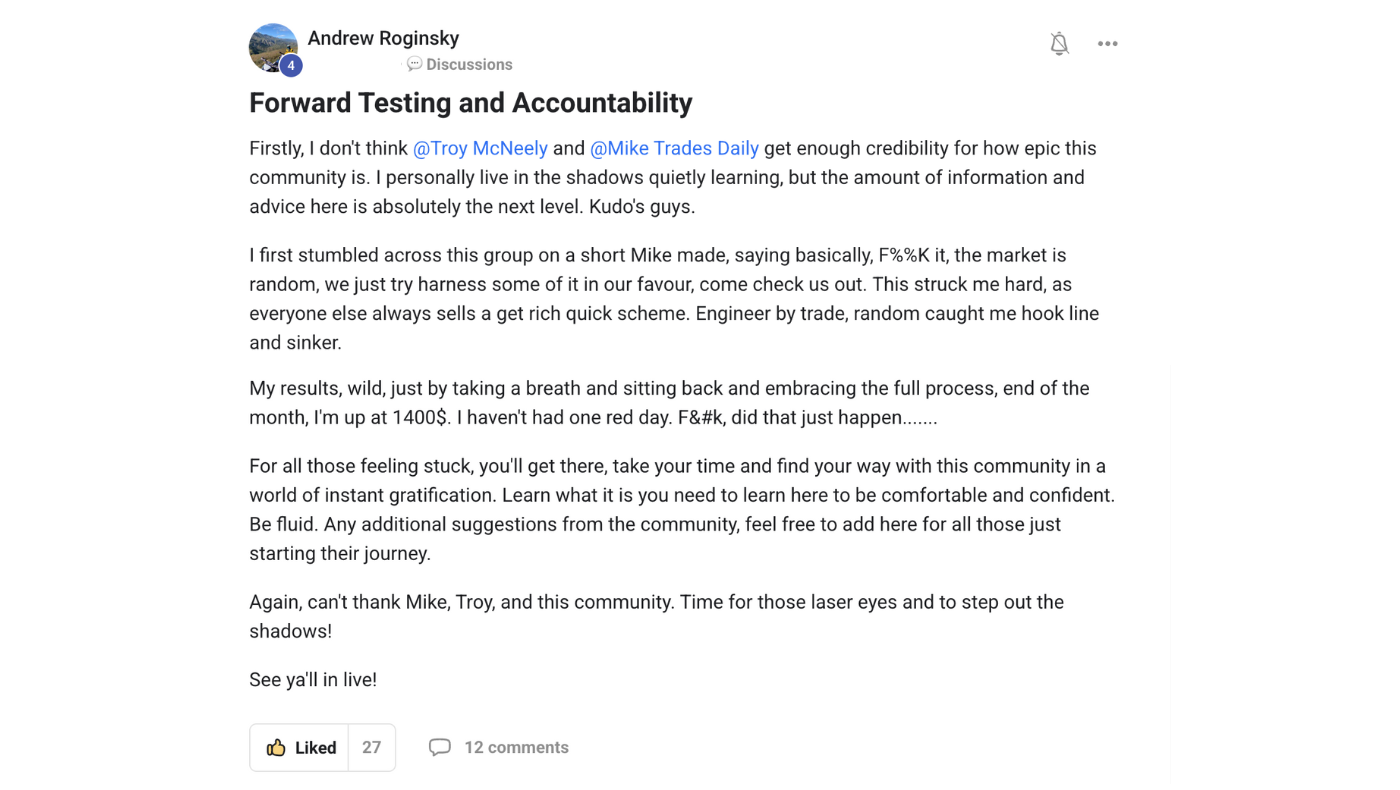Click the level 4 badge on avatar

click(291, 66)
